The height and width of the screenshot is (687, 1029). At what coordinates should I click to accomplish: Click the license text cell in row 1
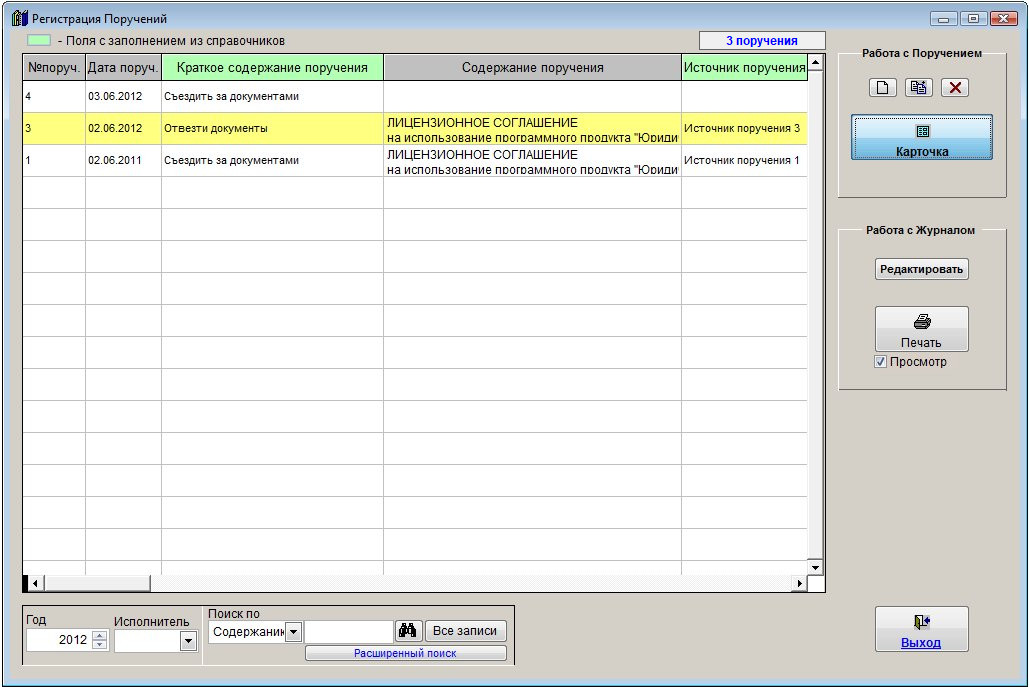(532, 161)
